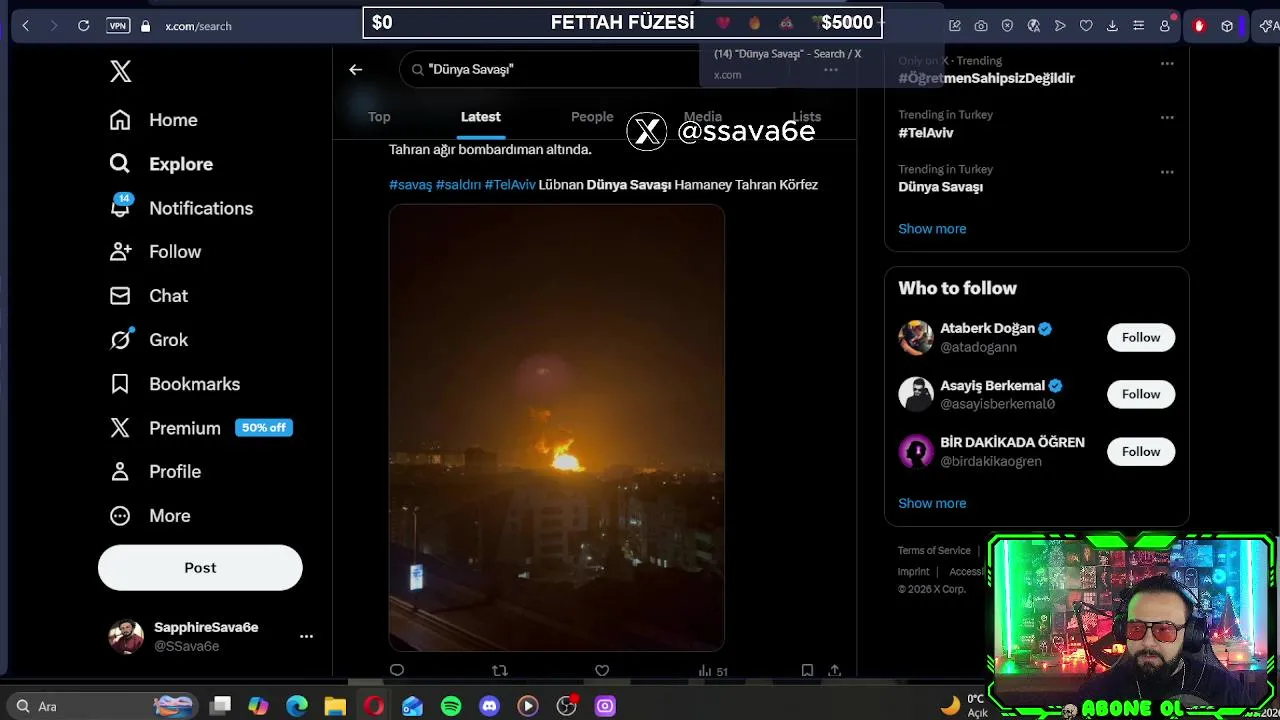
Task: Follow Ataberk Doğan
Action: coord(1141,338)
